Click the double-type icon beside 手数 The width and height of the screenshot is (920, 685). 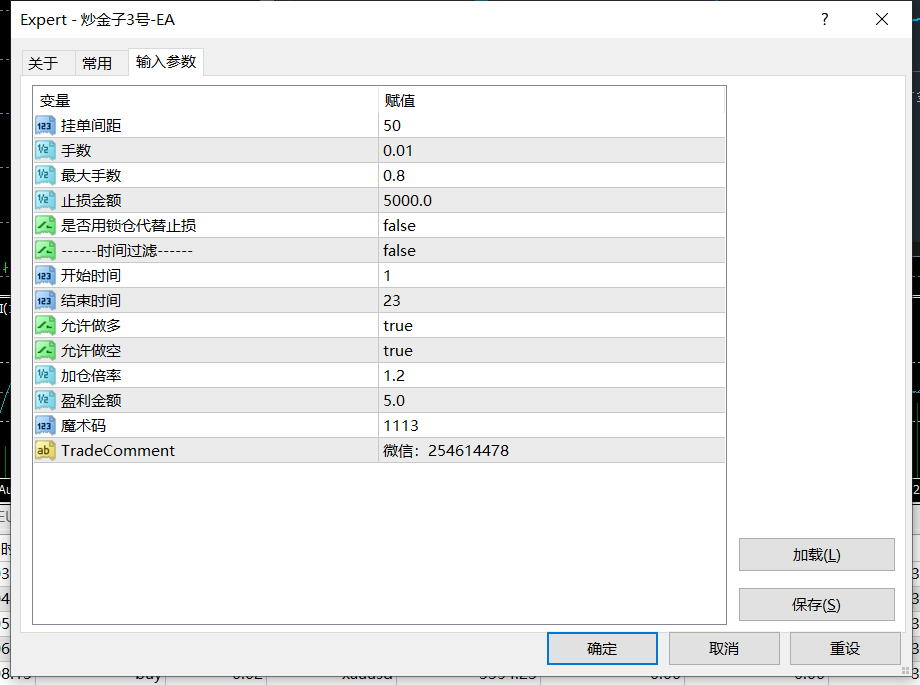(x=45, y=150)
